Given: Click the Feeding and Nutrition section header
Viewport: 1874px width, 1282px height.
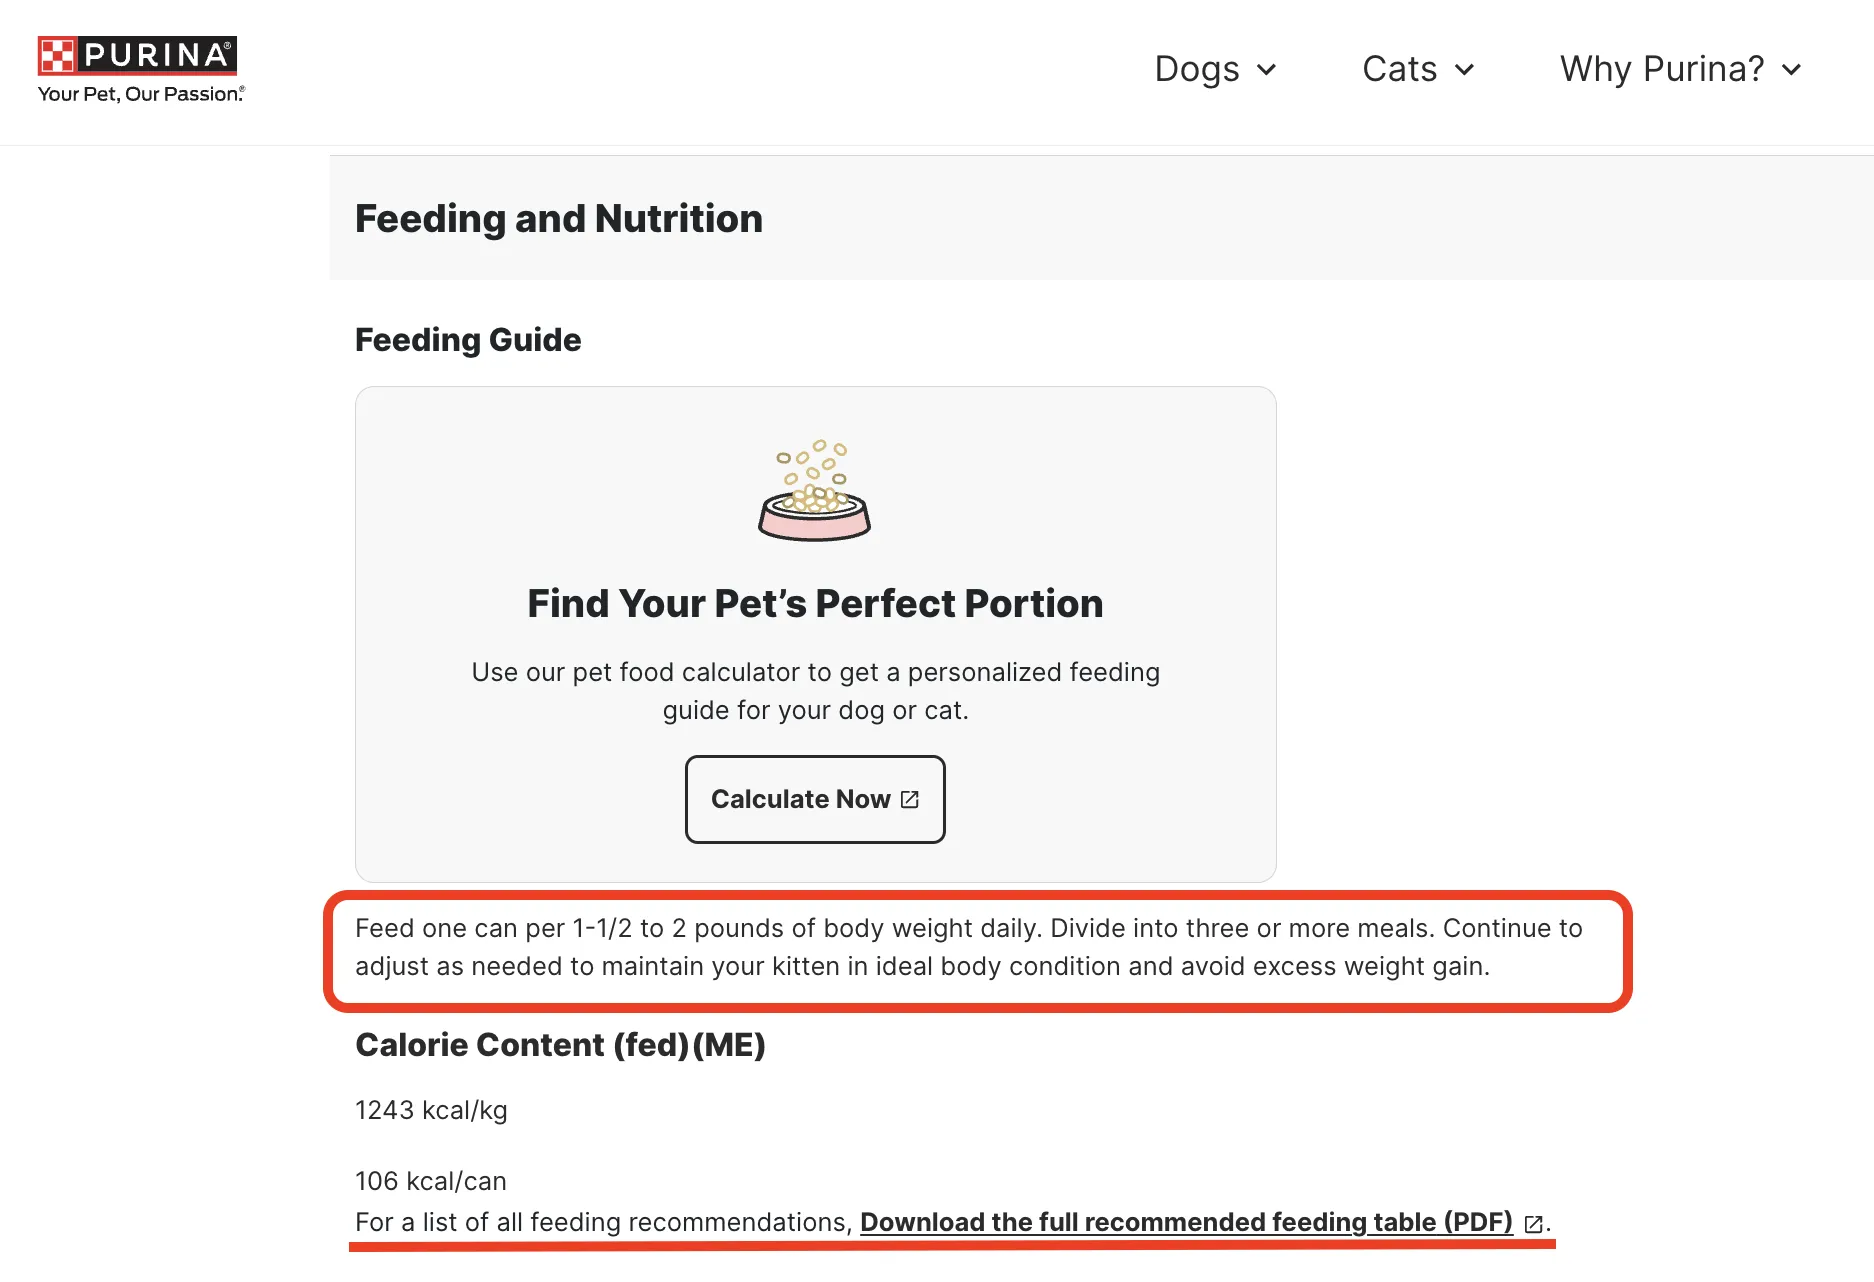Looking at the screenshot, I should (x=558, y=219).
